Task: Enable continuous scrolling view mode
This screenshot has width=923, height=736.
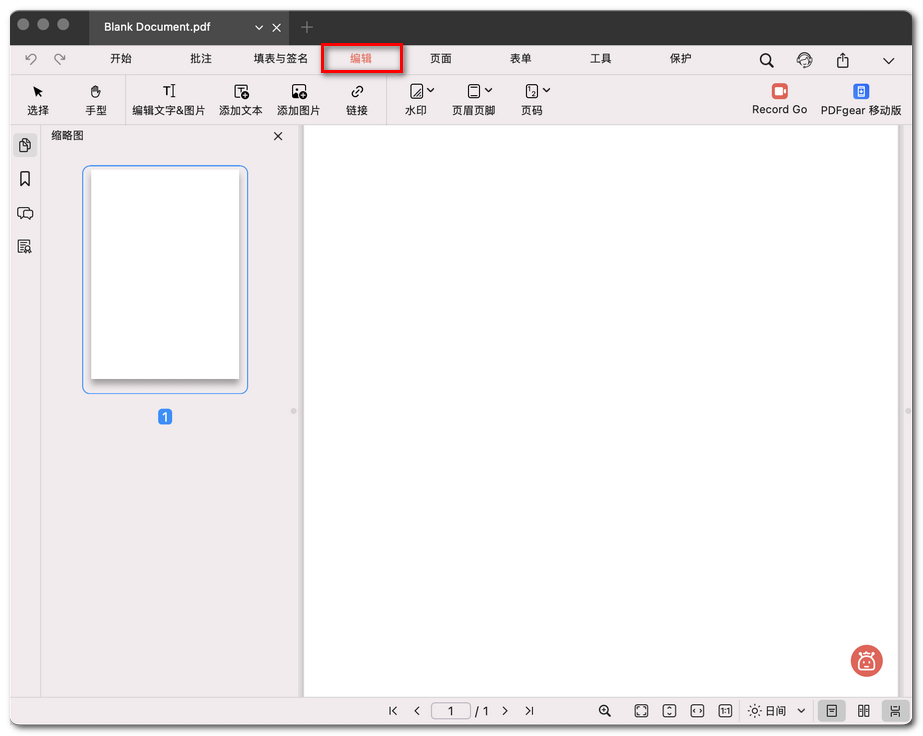Action: point(894,711)
